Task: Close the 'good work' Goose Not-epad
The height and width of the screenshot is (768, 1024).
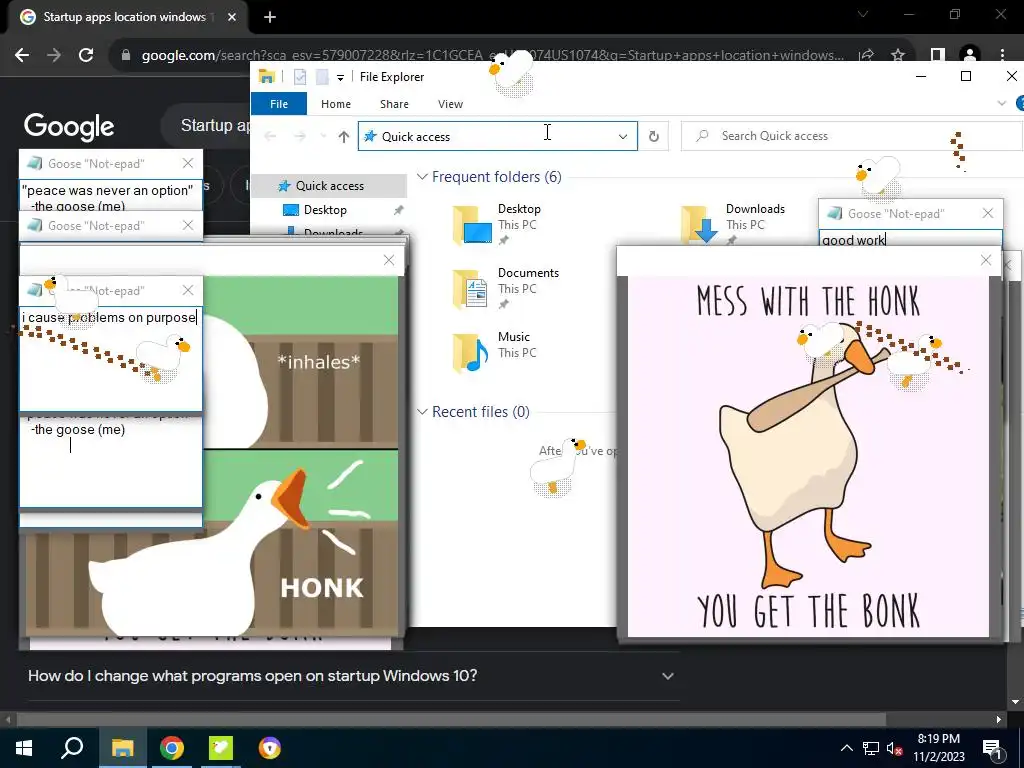Action: tap(988, 213)
